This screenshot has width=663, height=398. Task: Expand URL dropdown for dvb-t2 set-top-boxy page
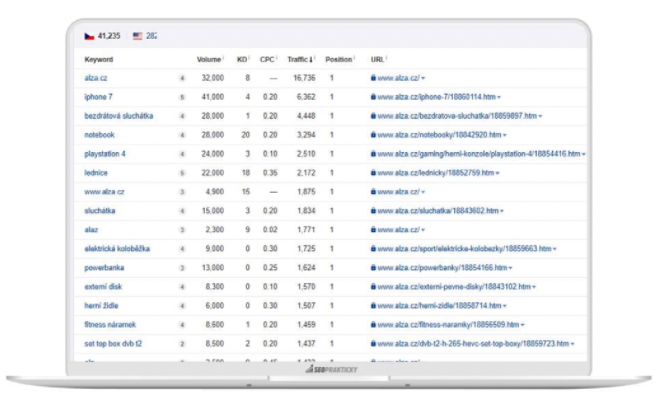point(573,344)
